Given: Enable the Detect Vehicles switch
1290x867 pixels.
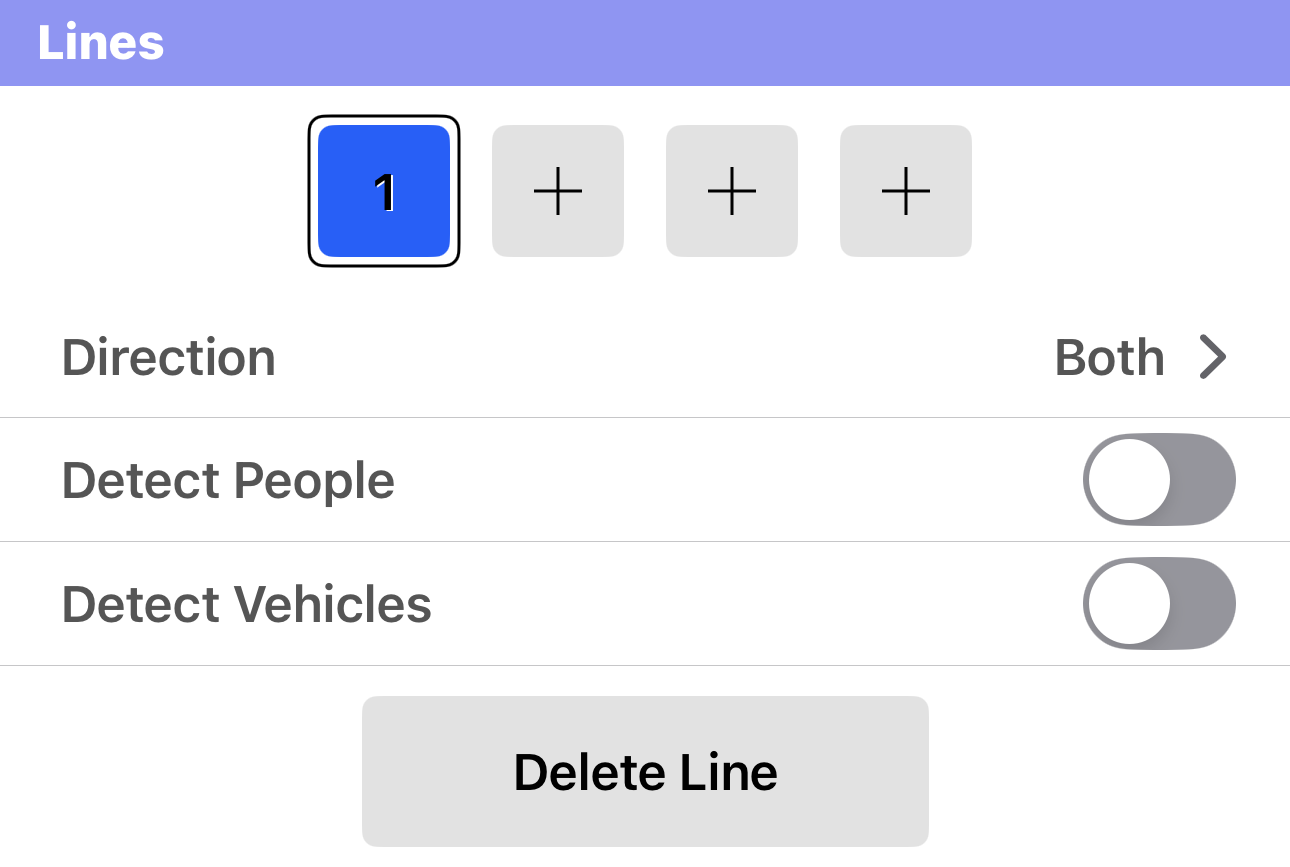Looking at the screenshot, I should (1159, 603).
